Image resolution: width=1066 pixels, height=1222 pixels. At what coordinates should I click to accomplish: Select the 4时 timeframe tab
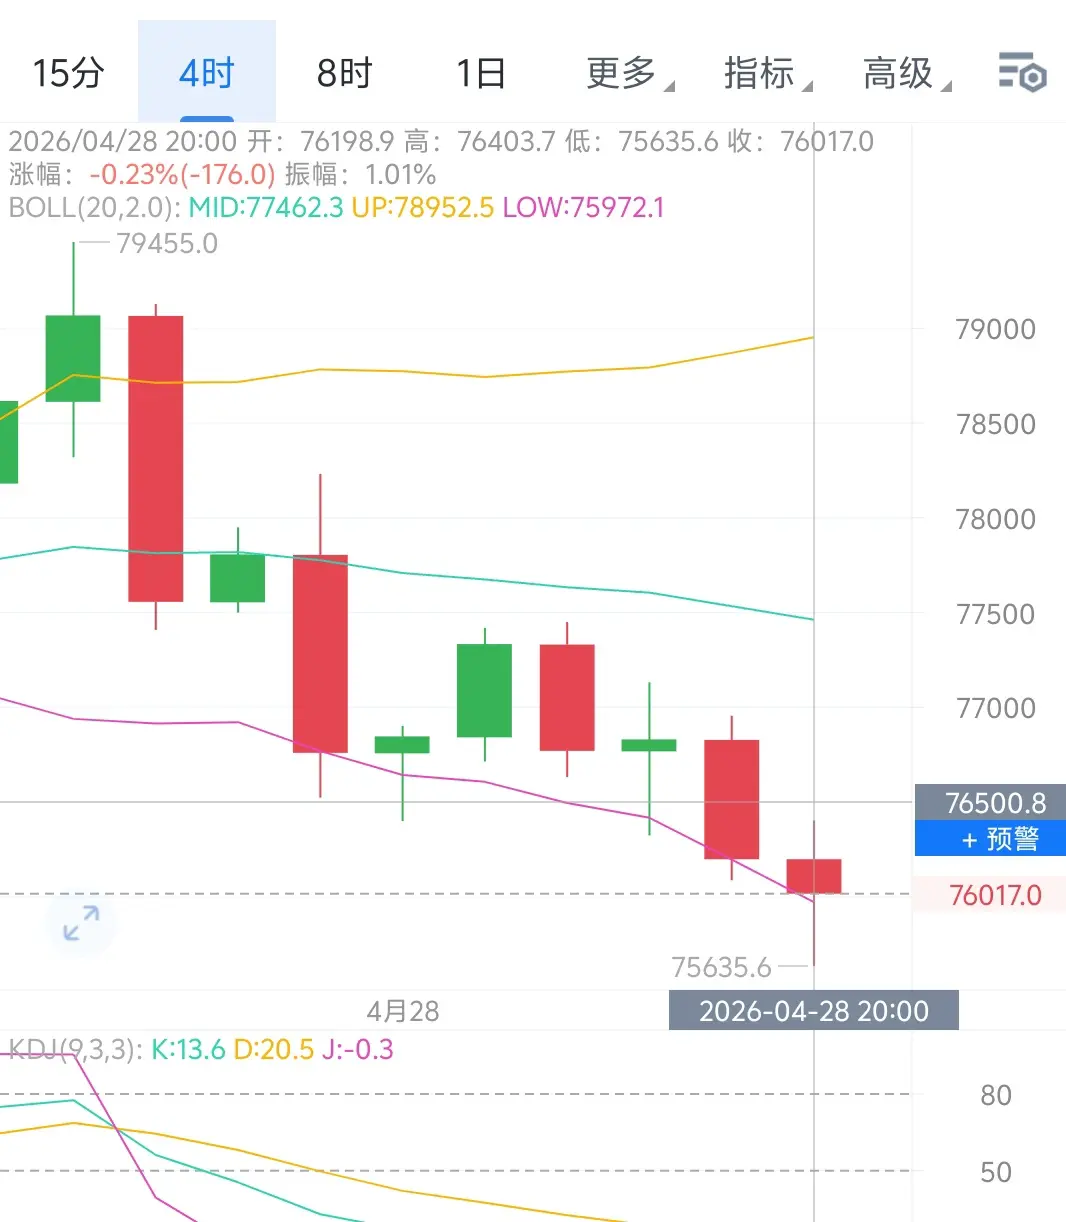pyautogui.click(x=207, y=73)
